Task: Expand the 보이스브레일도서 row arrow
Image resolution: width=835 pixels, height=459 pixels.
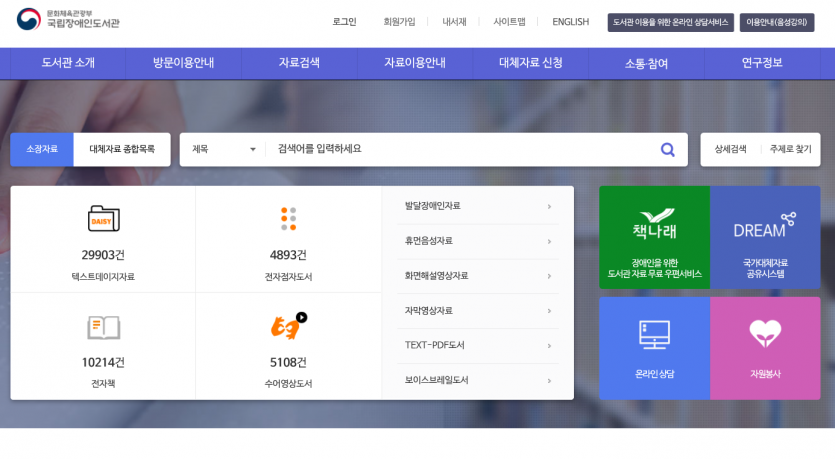Action: 549,381
